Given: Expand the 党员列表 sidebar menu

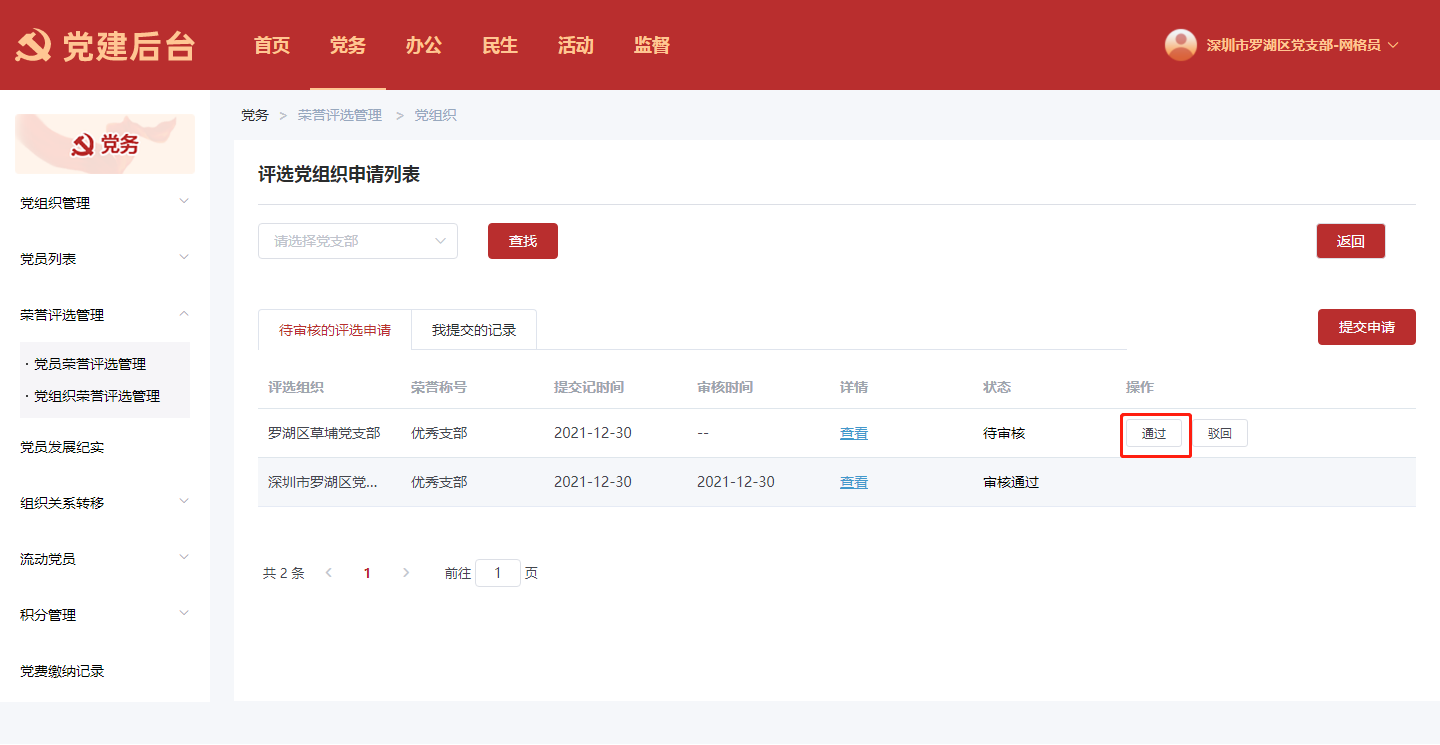Looking at the screenshot, I should coord(184,258).
